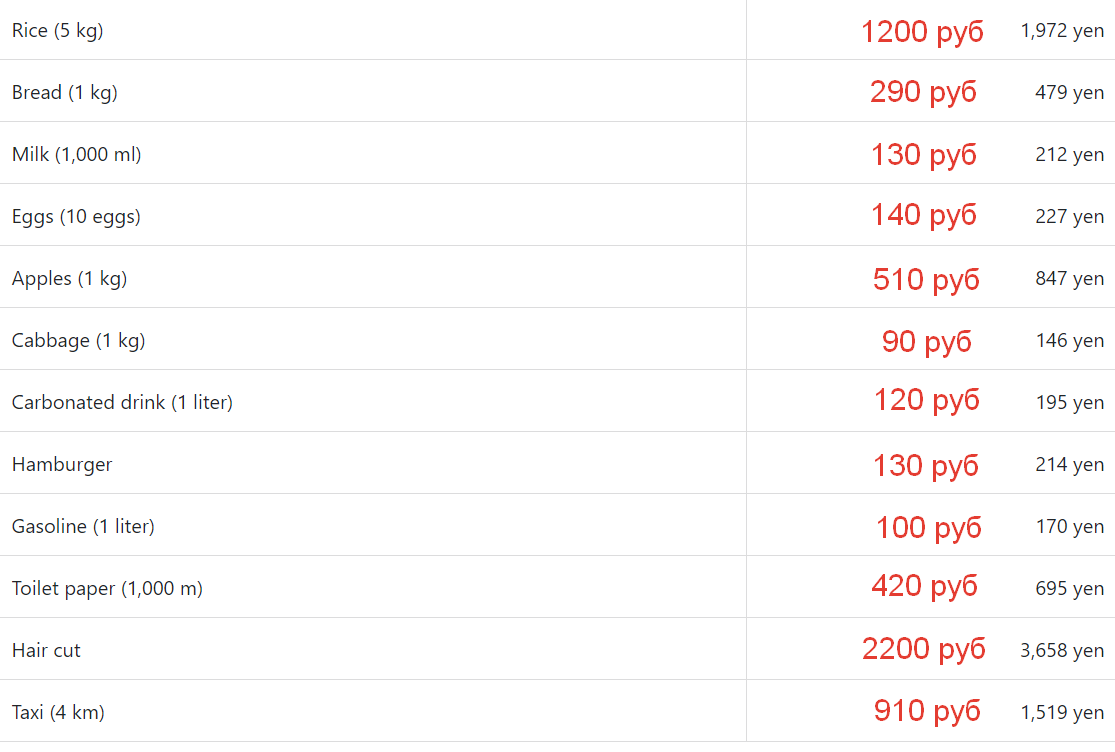Select the 140 руб eggs price
Image resolution: width=1115 pixels, height=752 pixels.
click(924, 215)
